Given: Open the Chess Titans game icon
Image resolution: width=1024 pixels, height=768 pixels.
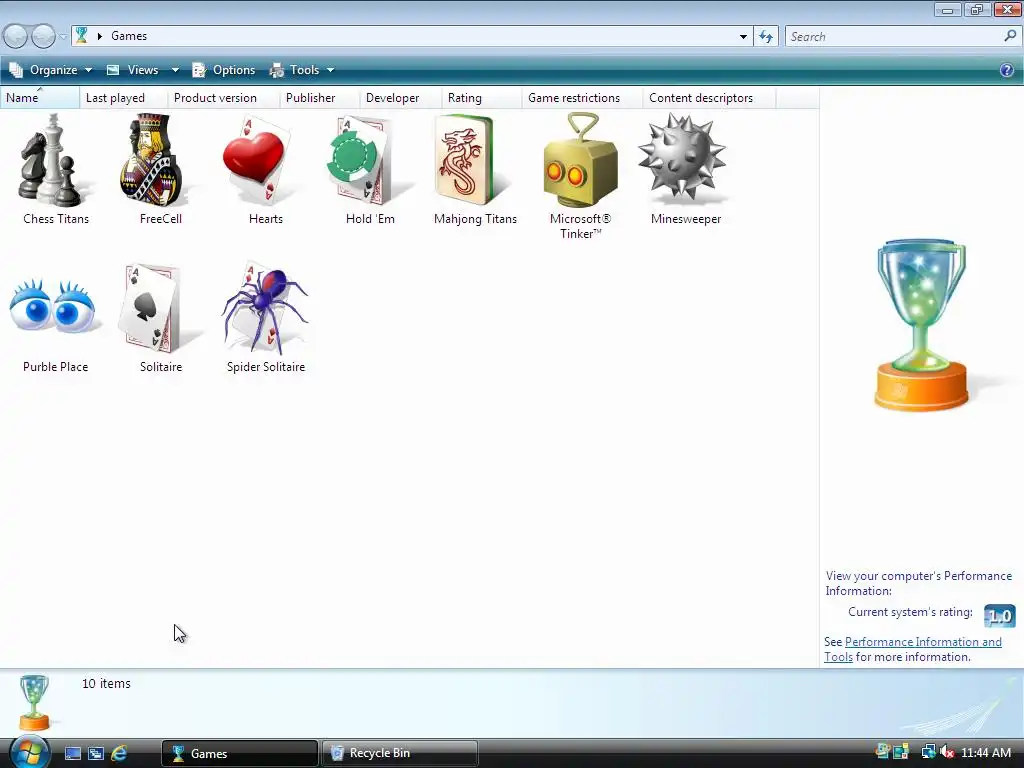Looking at the screenshot, I should pyautogui.click(x=52, y=160).
